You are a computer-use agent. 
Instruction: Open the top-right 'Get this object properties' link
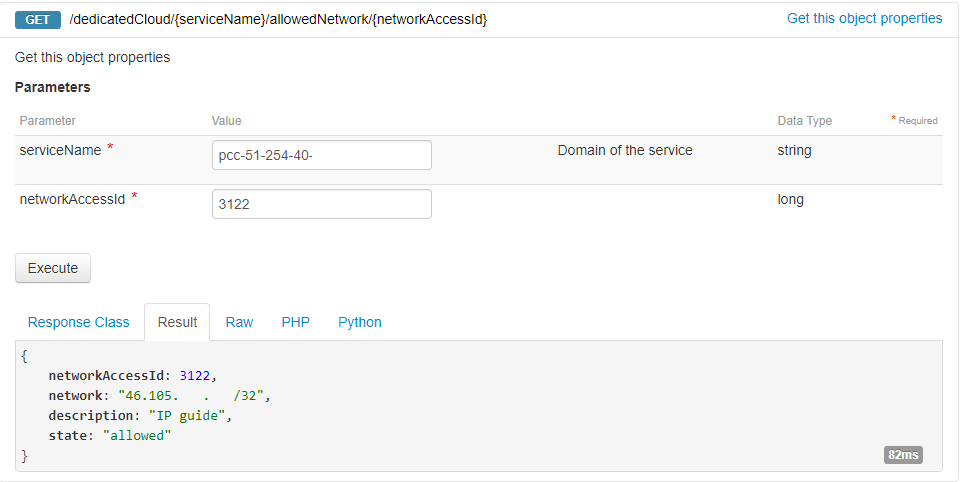click(864, 18)
